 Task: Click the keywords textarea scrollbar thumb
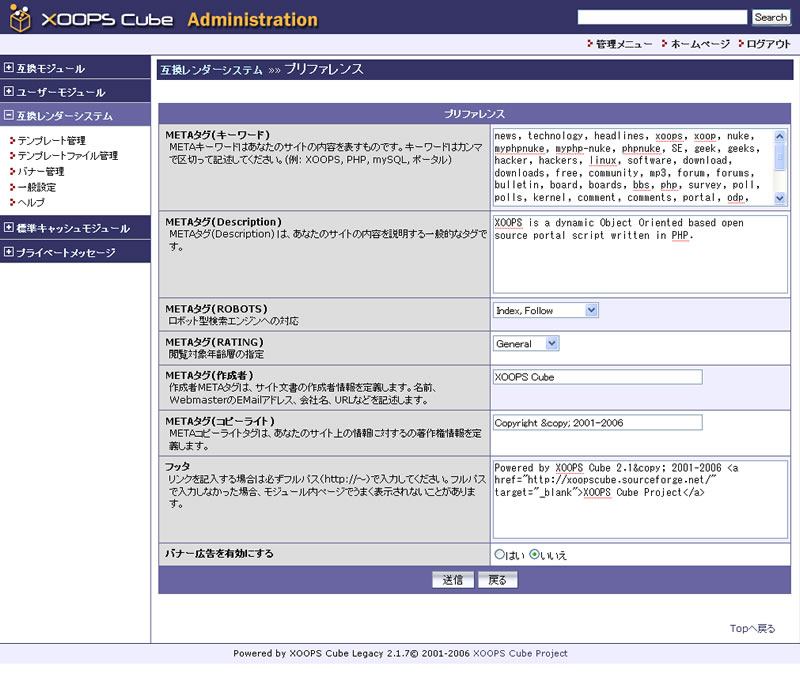(779, 156)
